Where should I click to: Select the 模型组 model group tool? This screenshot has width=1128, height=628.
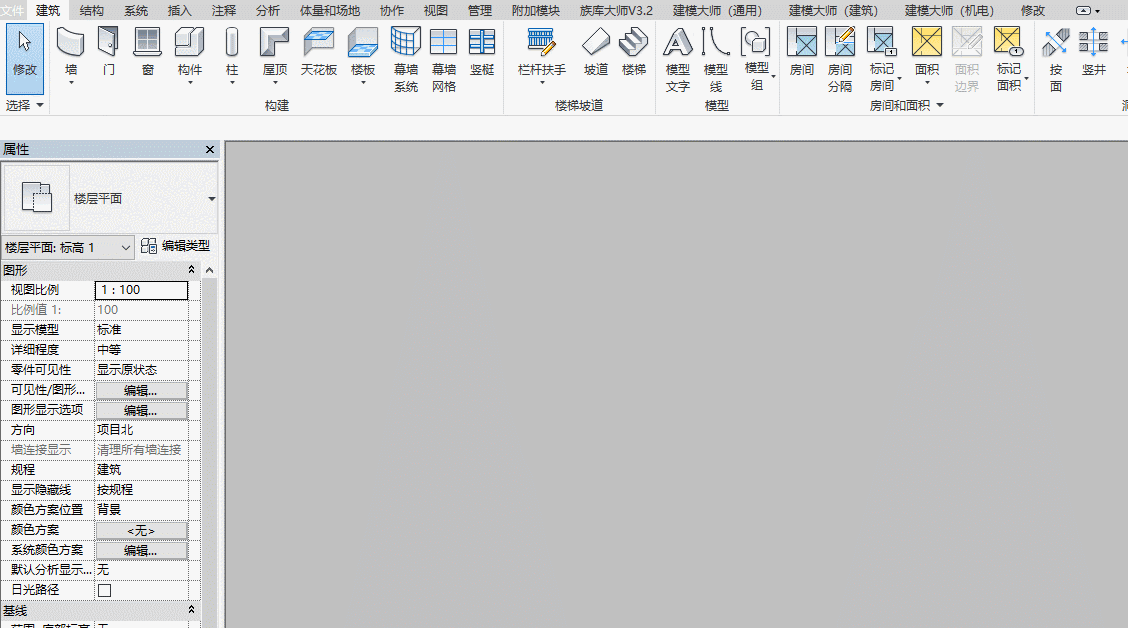point(757,58)
